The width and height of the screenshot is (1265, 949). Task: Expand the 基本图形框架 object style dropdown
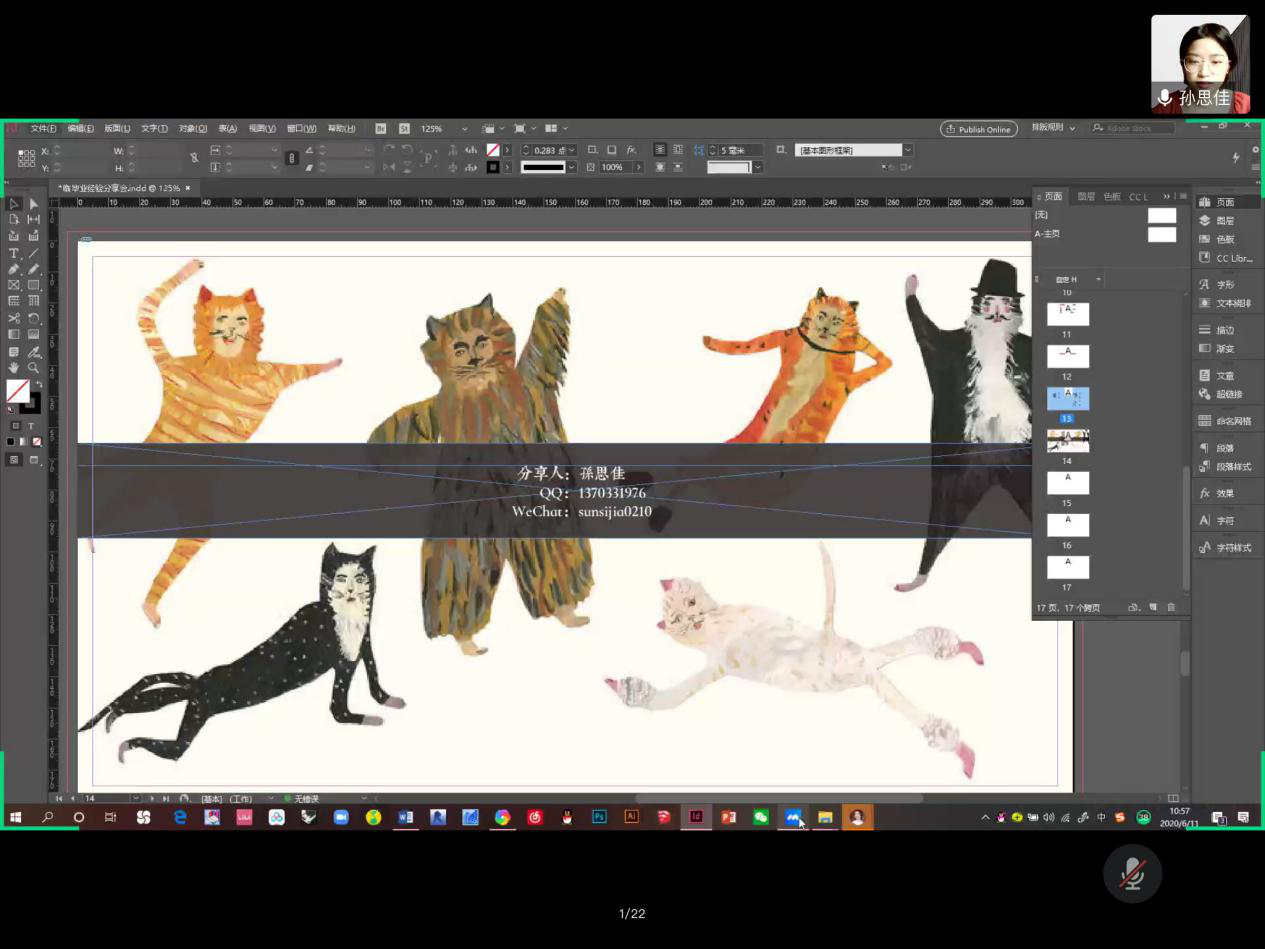908,150
